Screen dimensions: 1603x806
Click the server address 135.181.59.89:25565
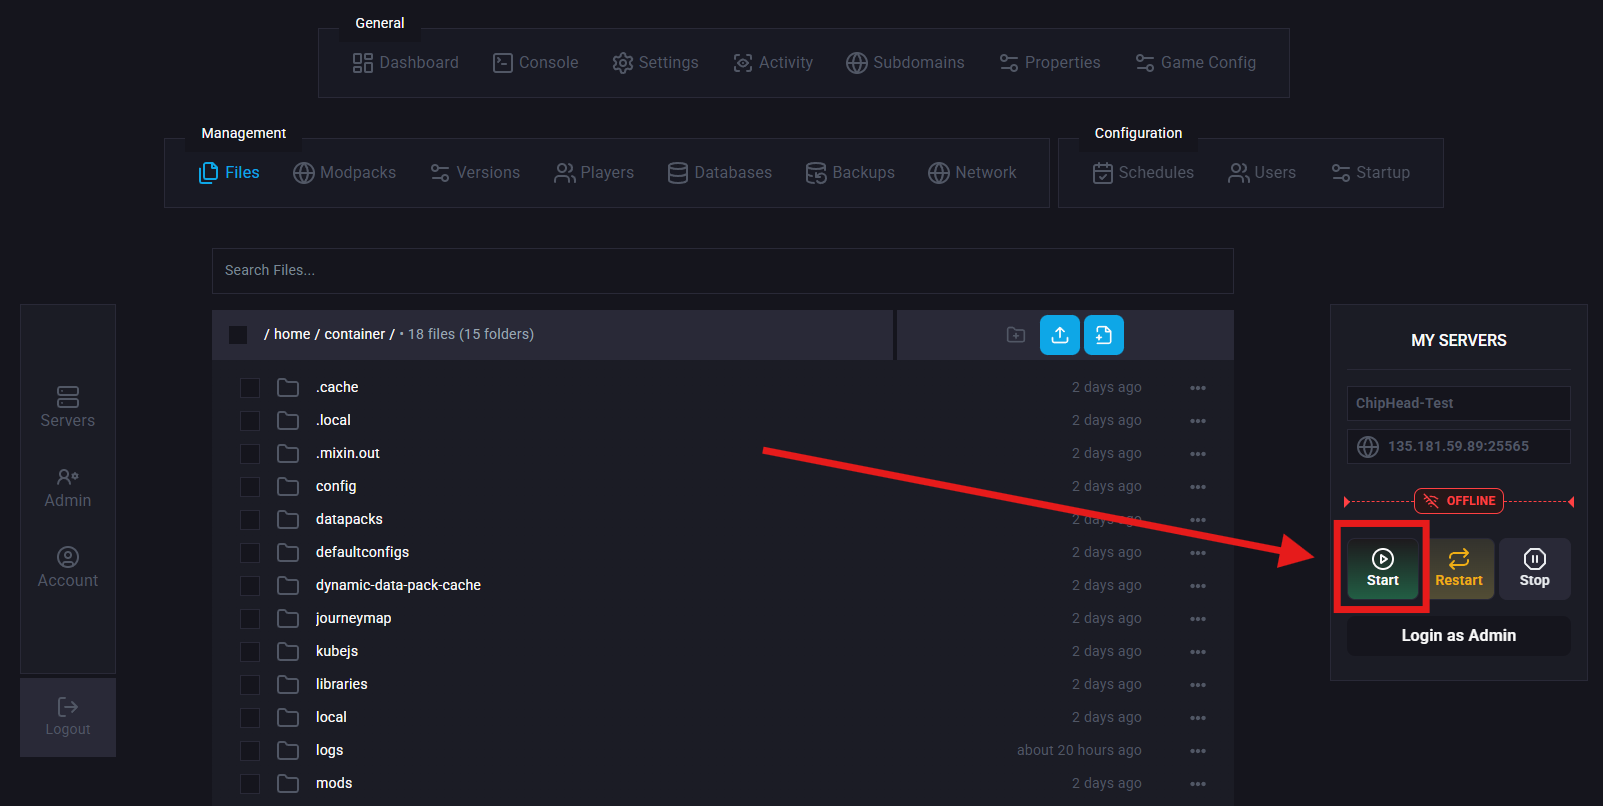pyautogui.click(x=1458, y=446)
